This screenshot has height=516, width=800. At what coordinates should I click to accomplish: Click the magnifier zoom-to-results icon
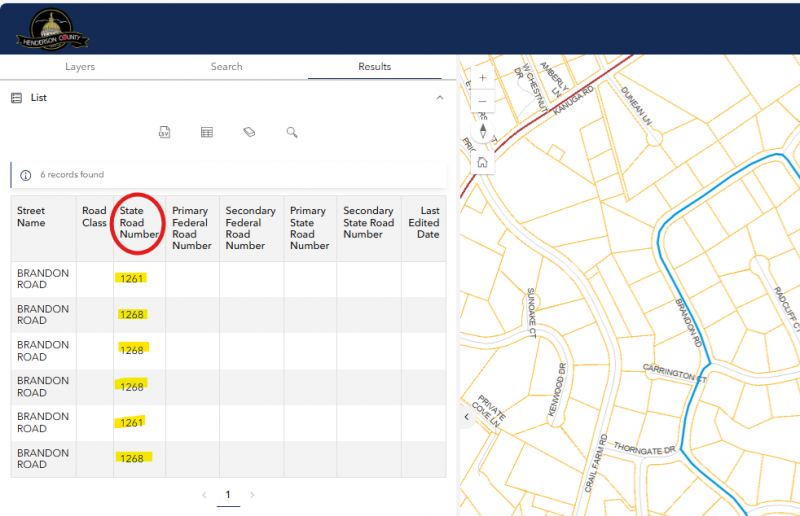coord(292,132)
